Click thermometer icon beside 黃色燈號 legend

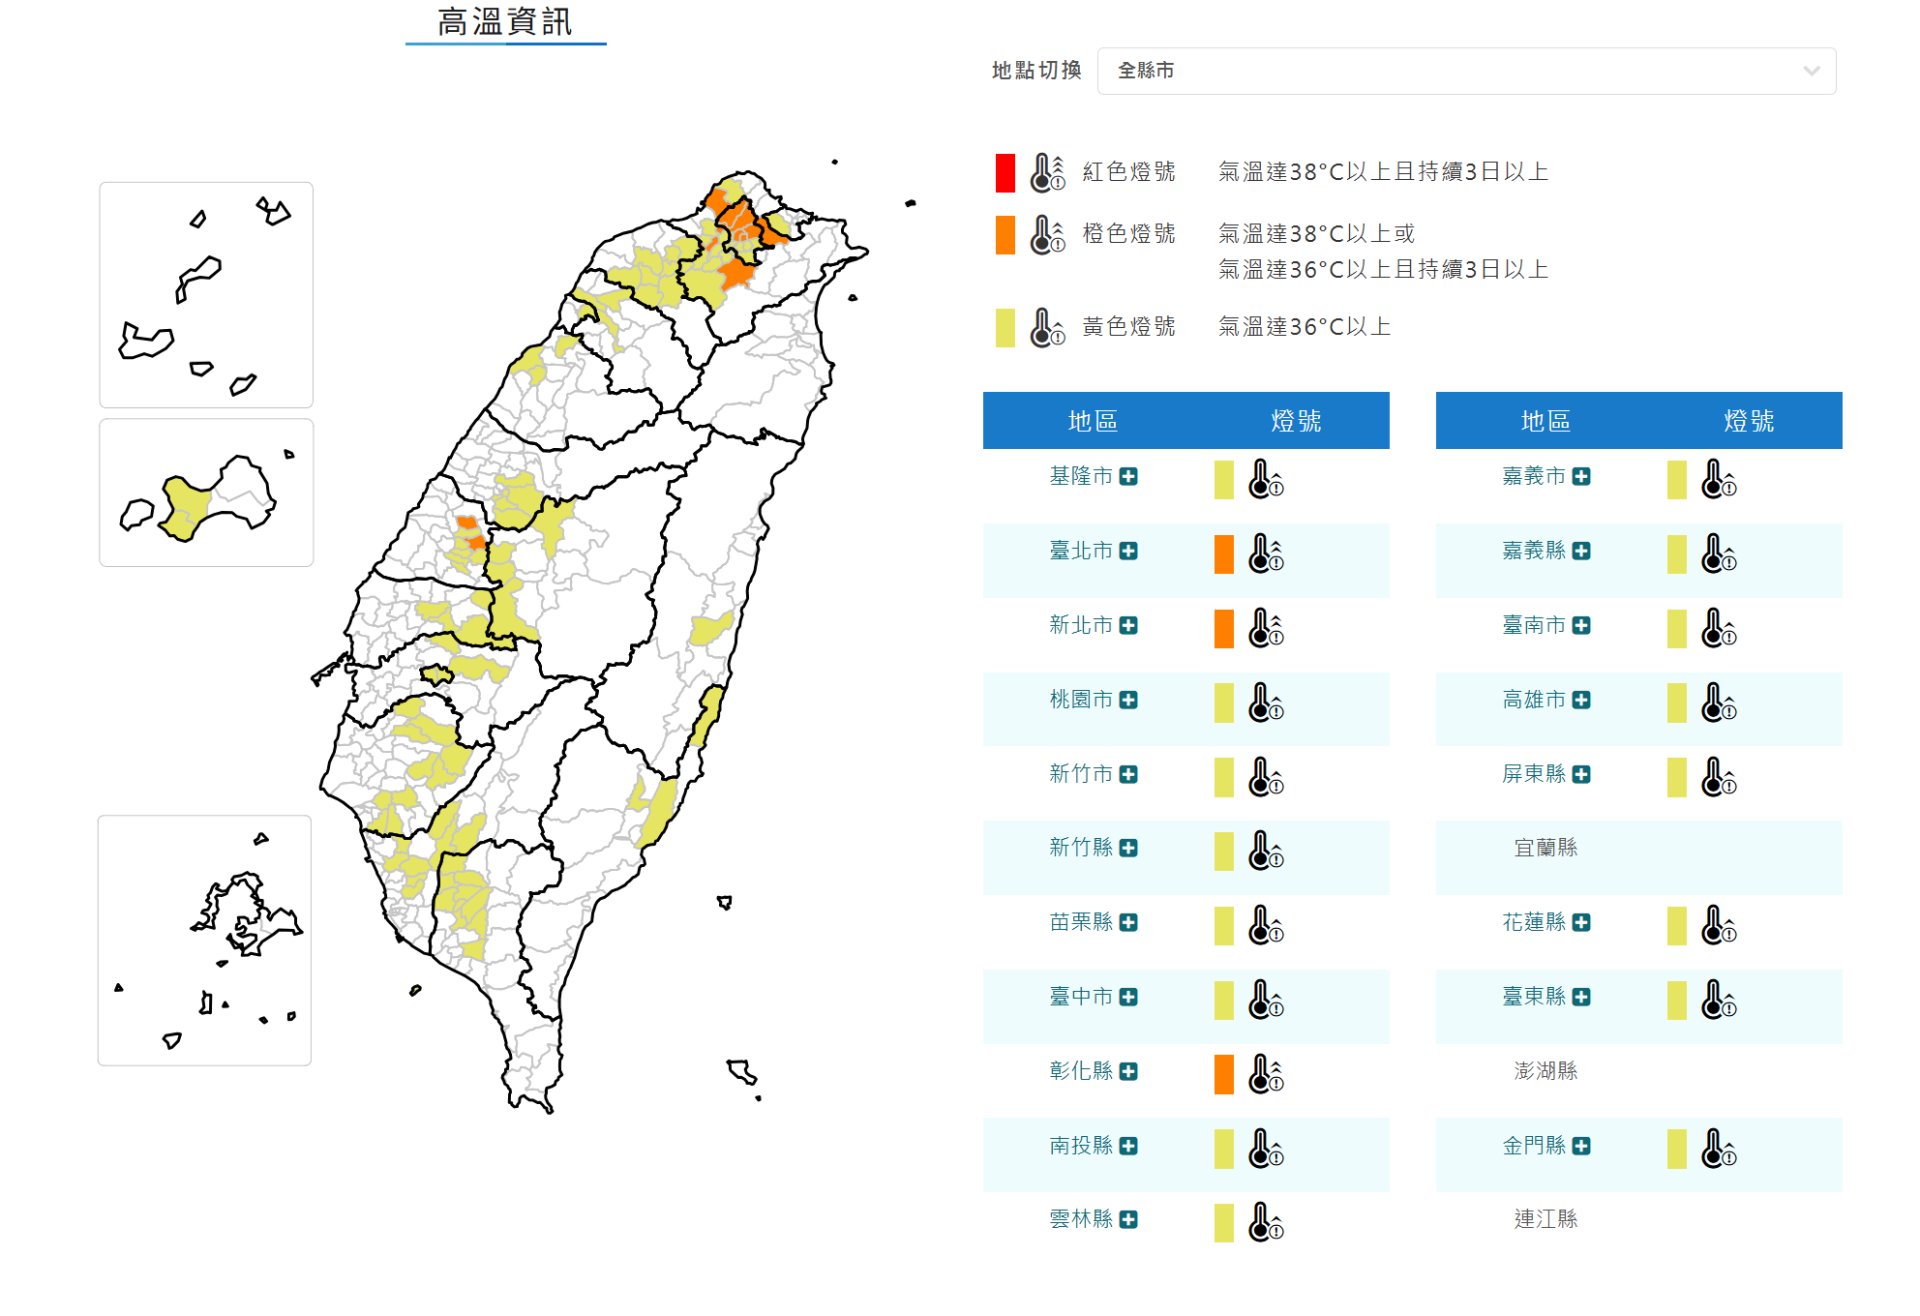1047,327
